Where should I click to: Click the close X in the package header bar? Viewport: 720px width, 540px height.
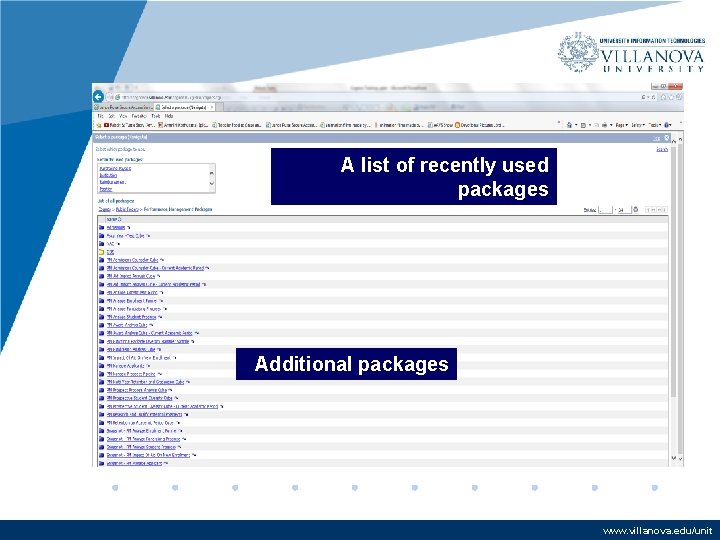[x=667, y=138]
